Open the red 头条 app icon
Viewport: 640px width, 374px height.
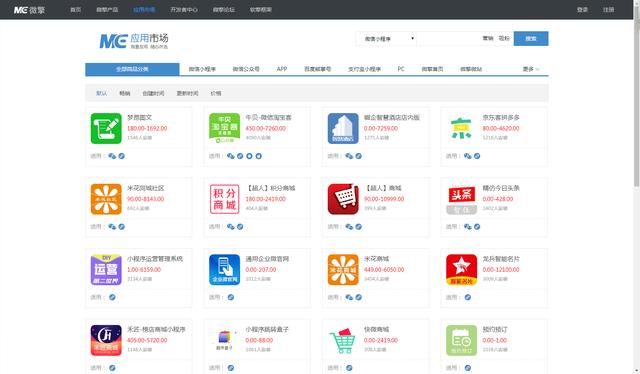click(461, 199)
